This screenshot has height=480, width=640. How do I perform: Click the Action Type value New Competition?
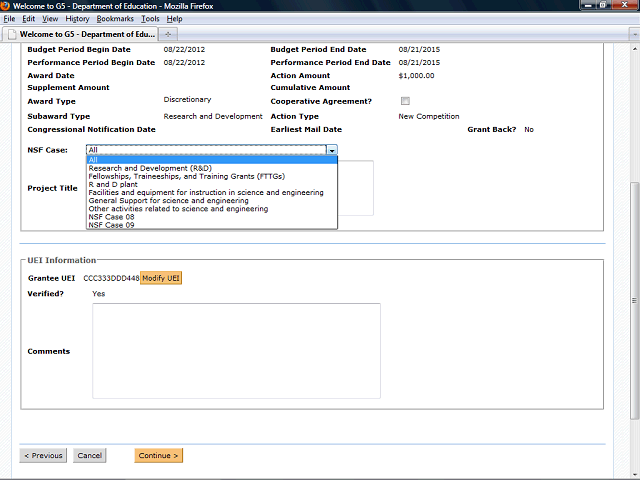429,116
